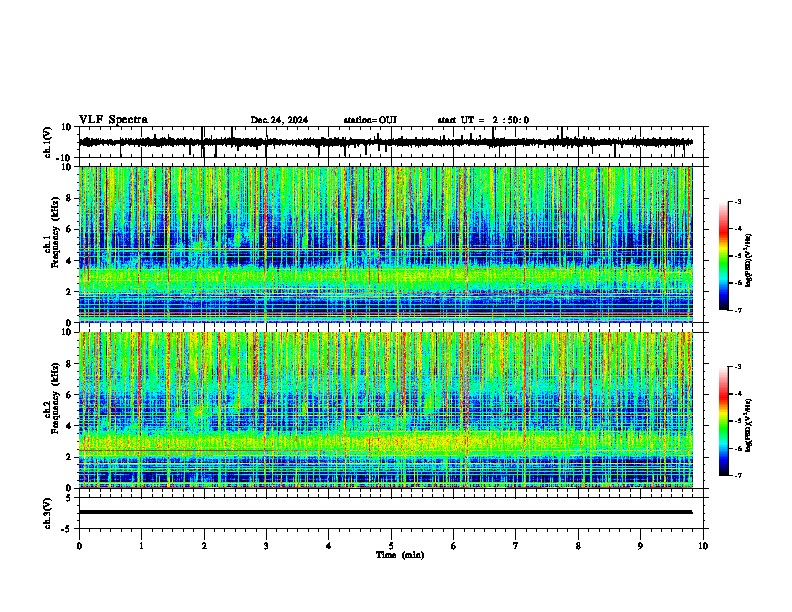Image resolution: width=792 pixels, height=612 pixels.
Task: Click the '-5' tick on the ch.3(V) axis
Action: tap(68, 529)
